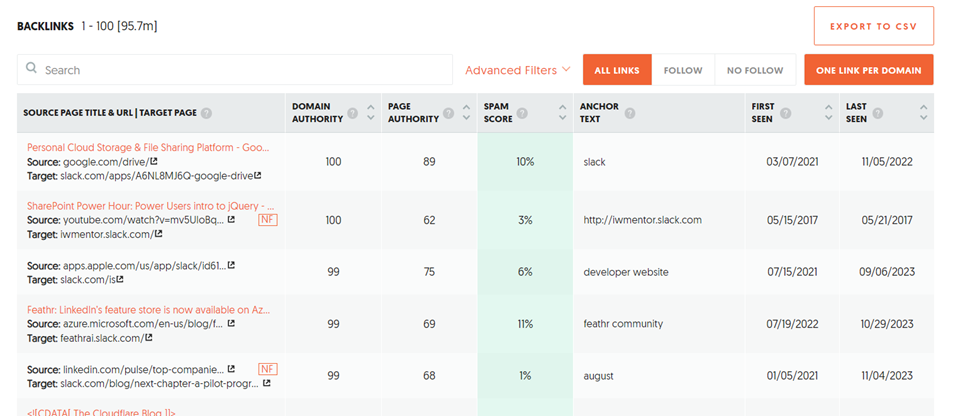Sort table by Last Seen arrows
975x416 pixels.
[923, 113]
